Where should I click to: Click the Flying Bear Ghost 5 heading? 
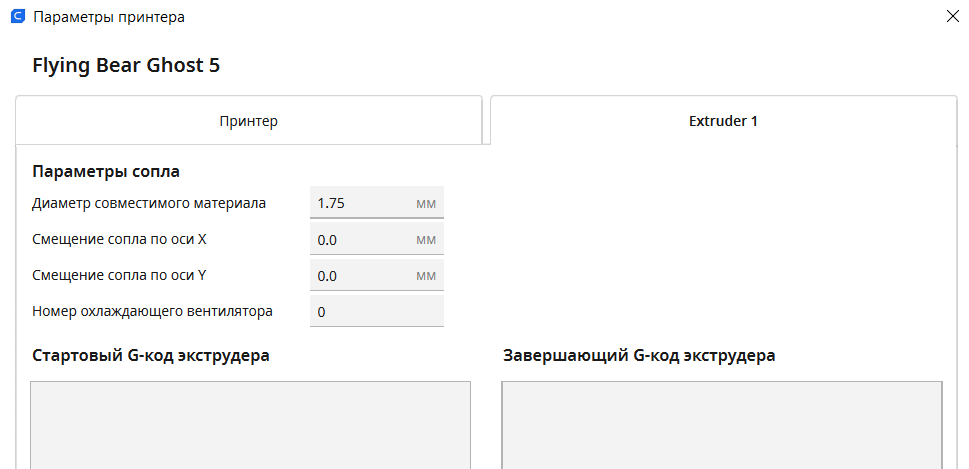126,65
